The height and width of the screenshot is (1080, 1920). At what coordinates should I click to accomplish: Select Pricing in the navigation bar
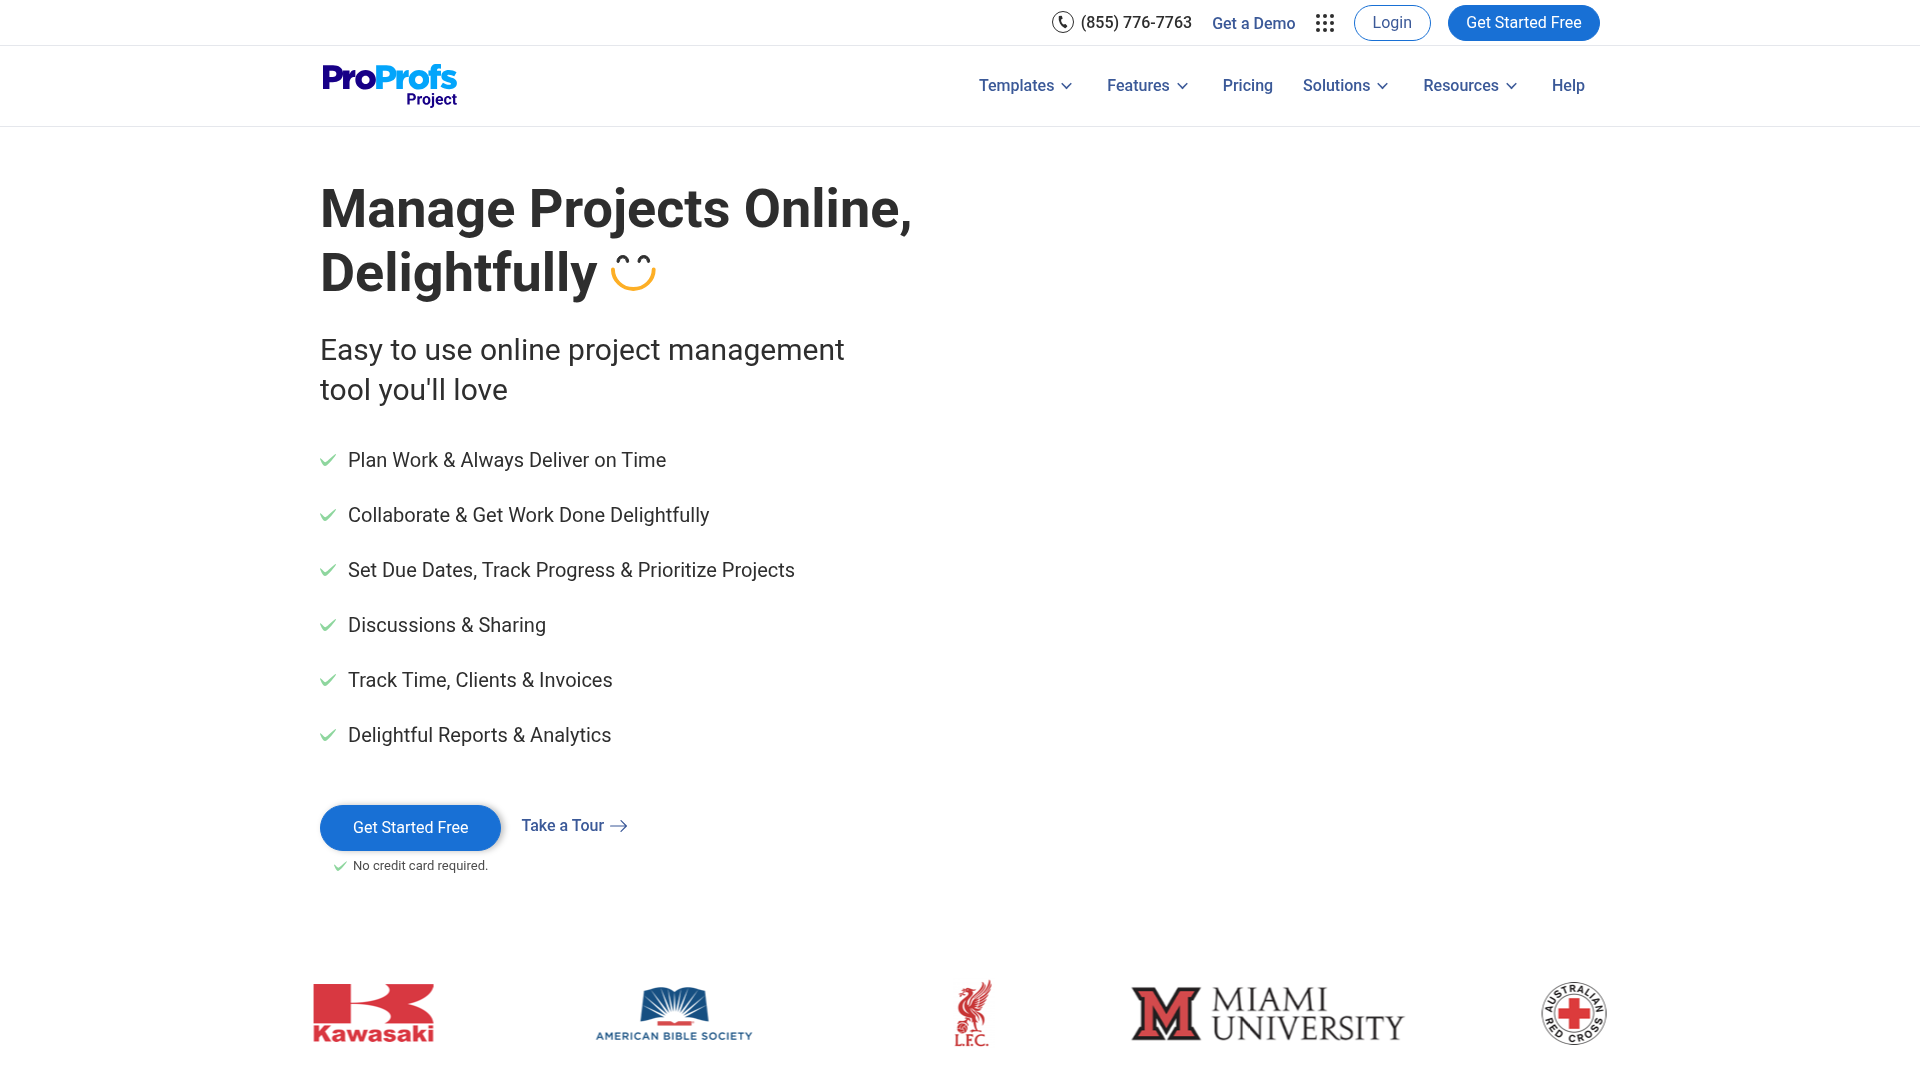[x=1247, y=85]
